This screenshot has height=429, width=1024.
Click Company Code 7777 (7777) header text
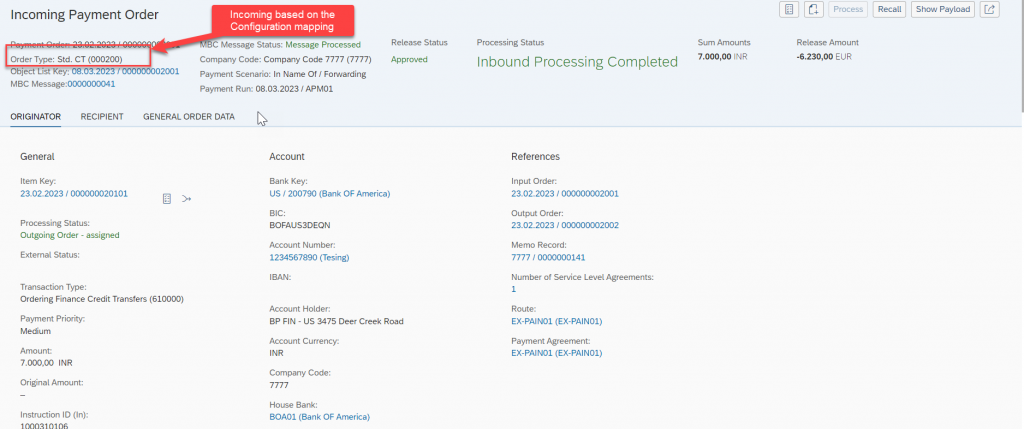[285, 59]
